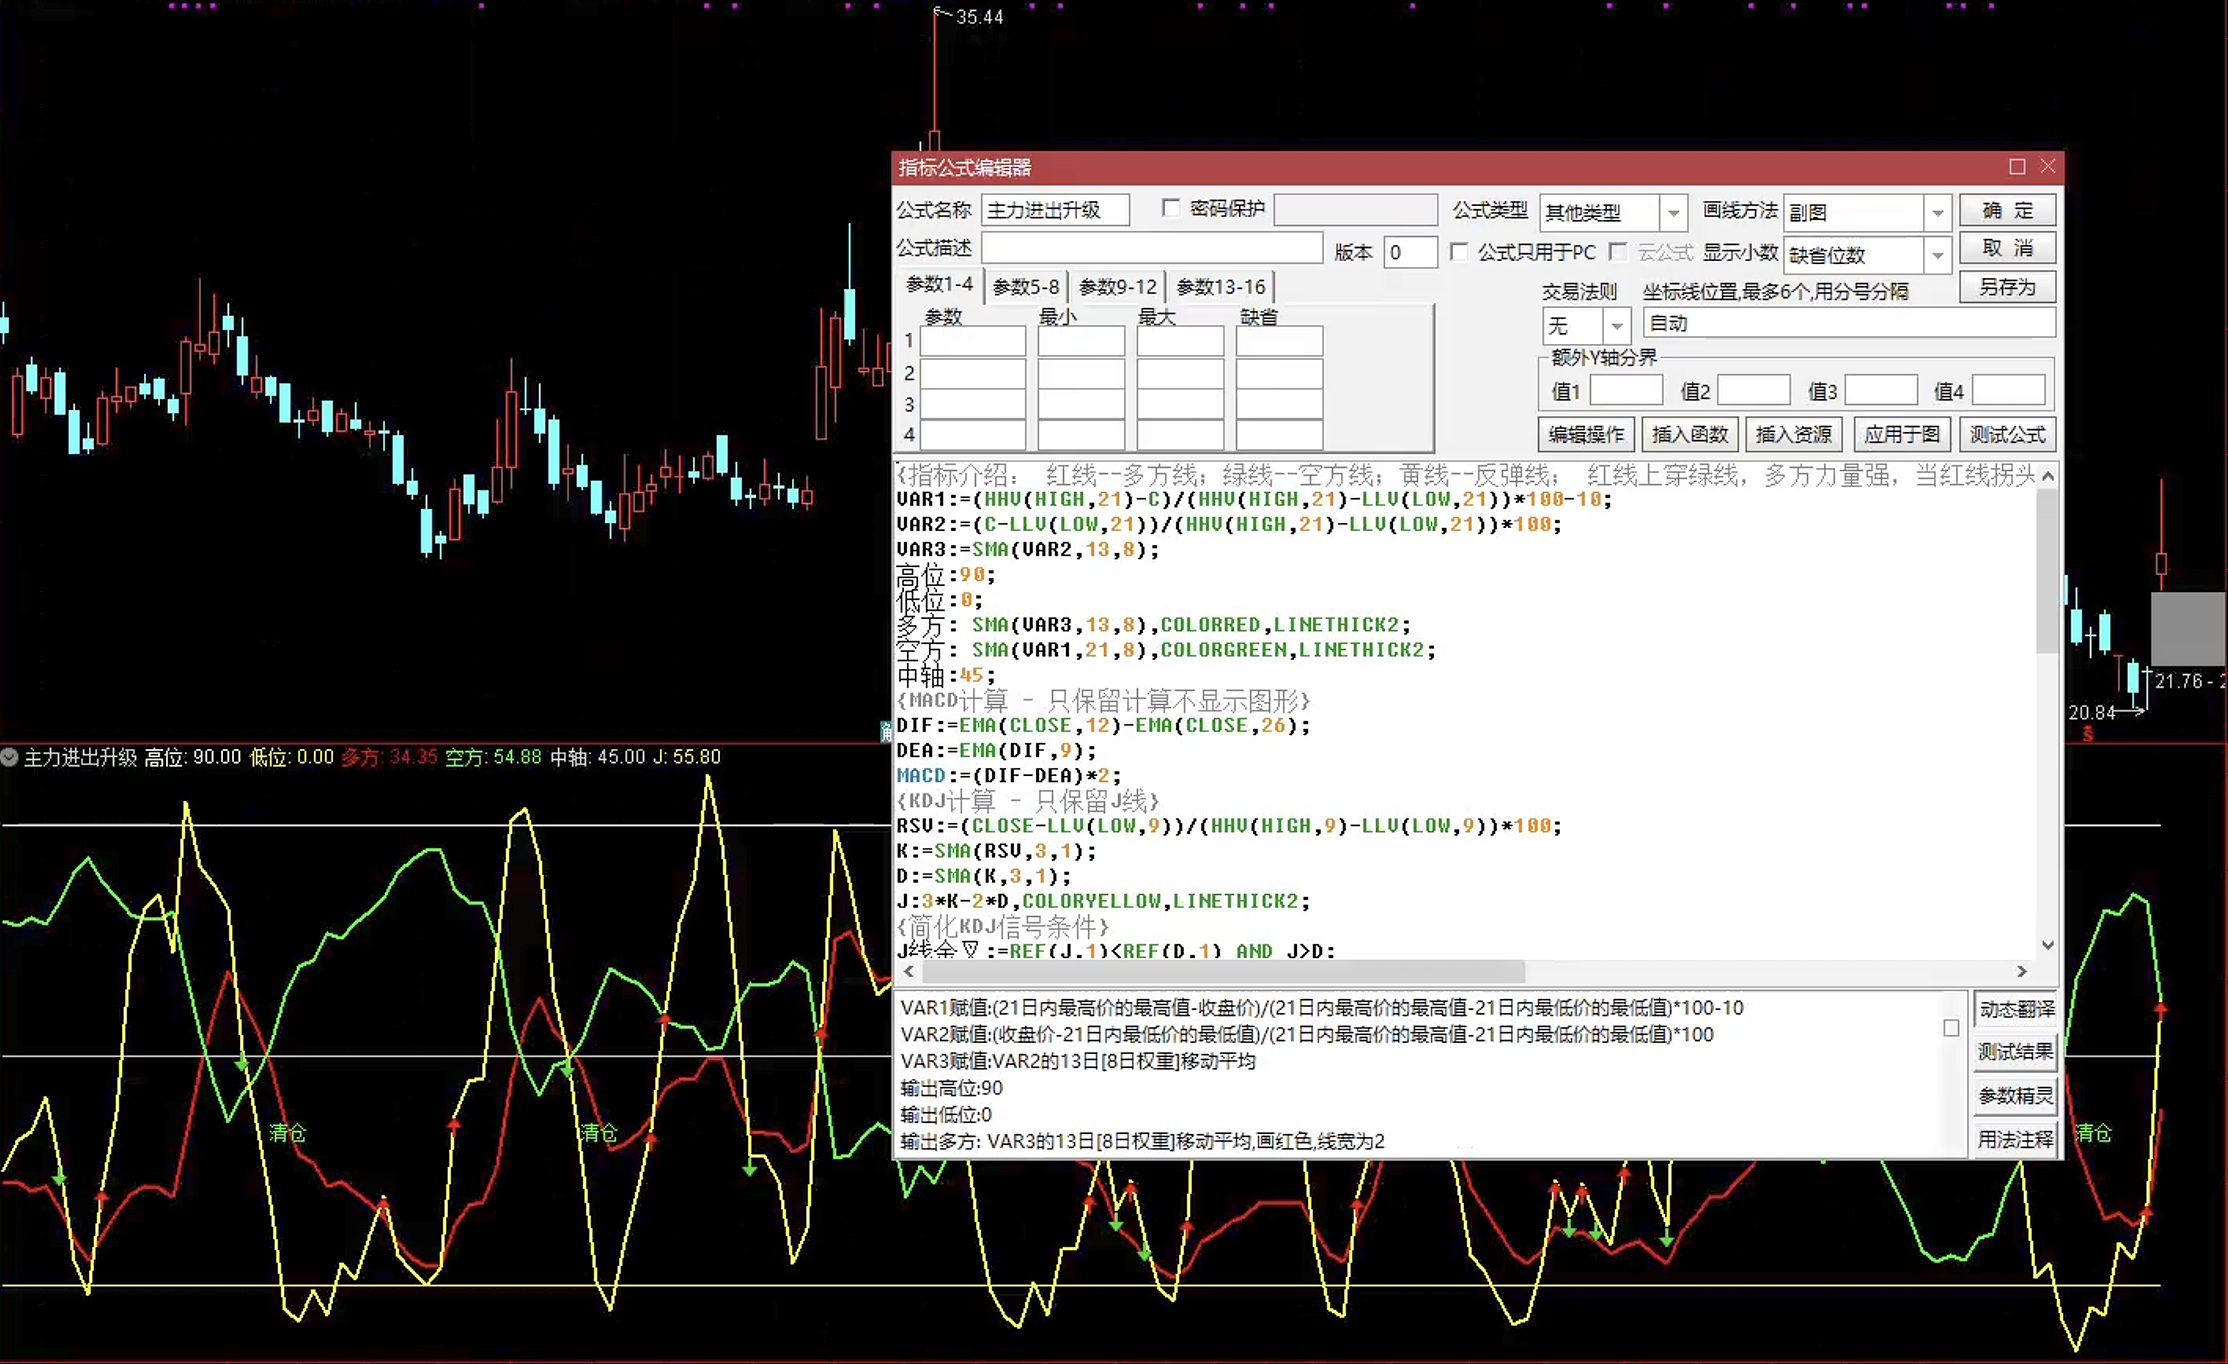This screenshot has height=1364, width=2228.
Task: Select the 参数精灵 parameter wizard tab
Action: pos(2016,1096)
